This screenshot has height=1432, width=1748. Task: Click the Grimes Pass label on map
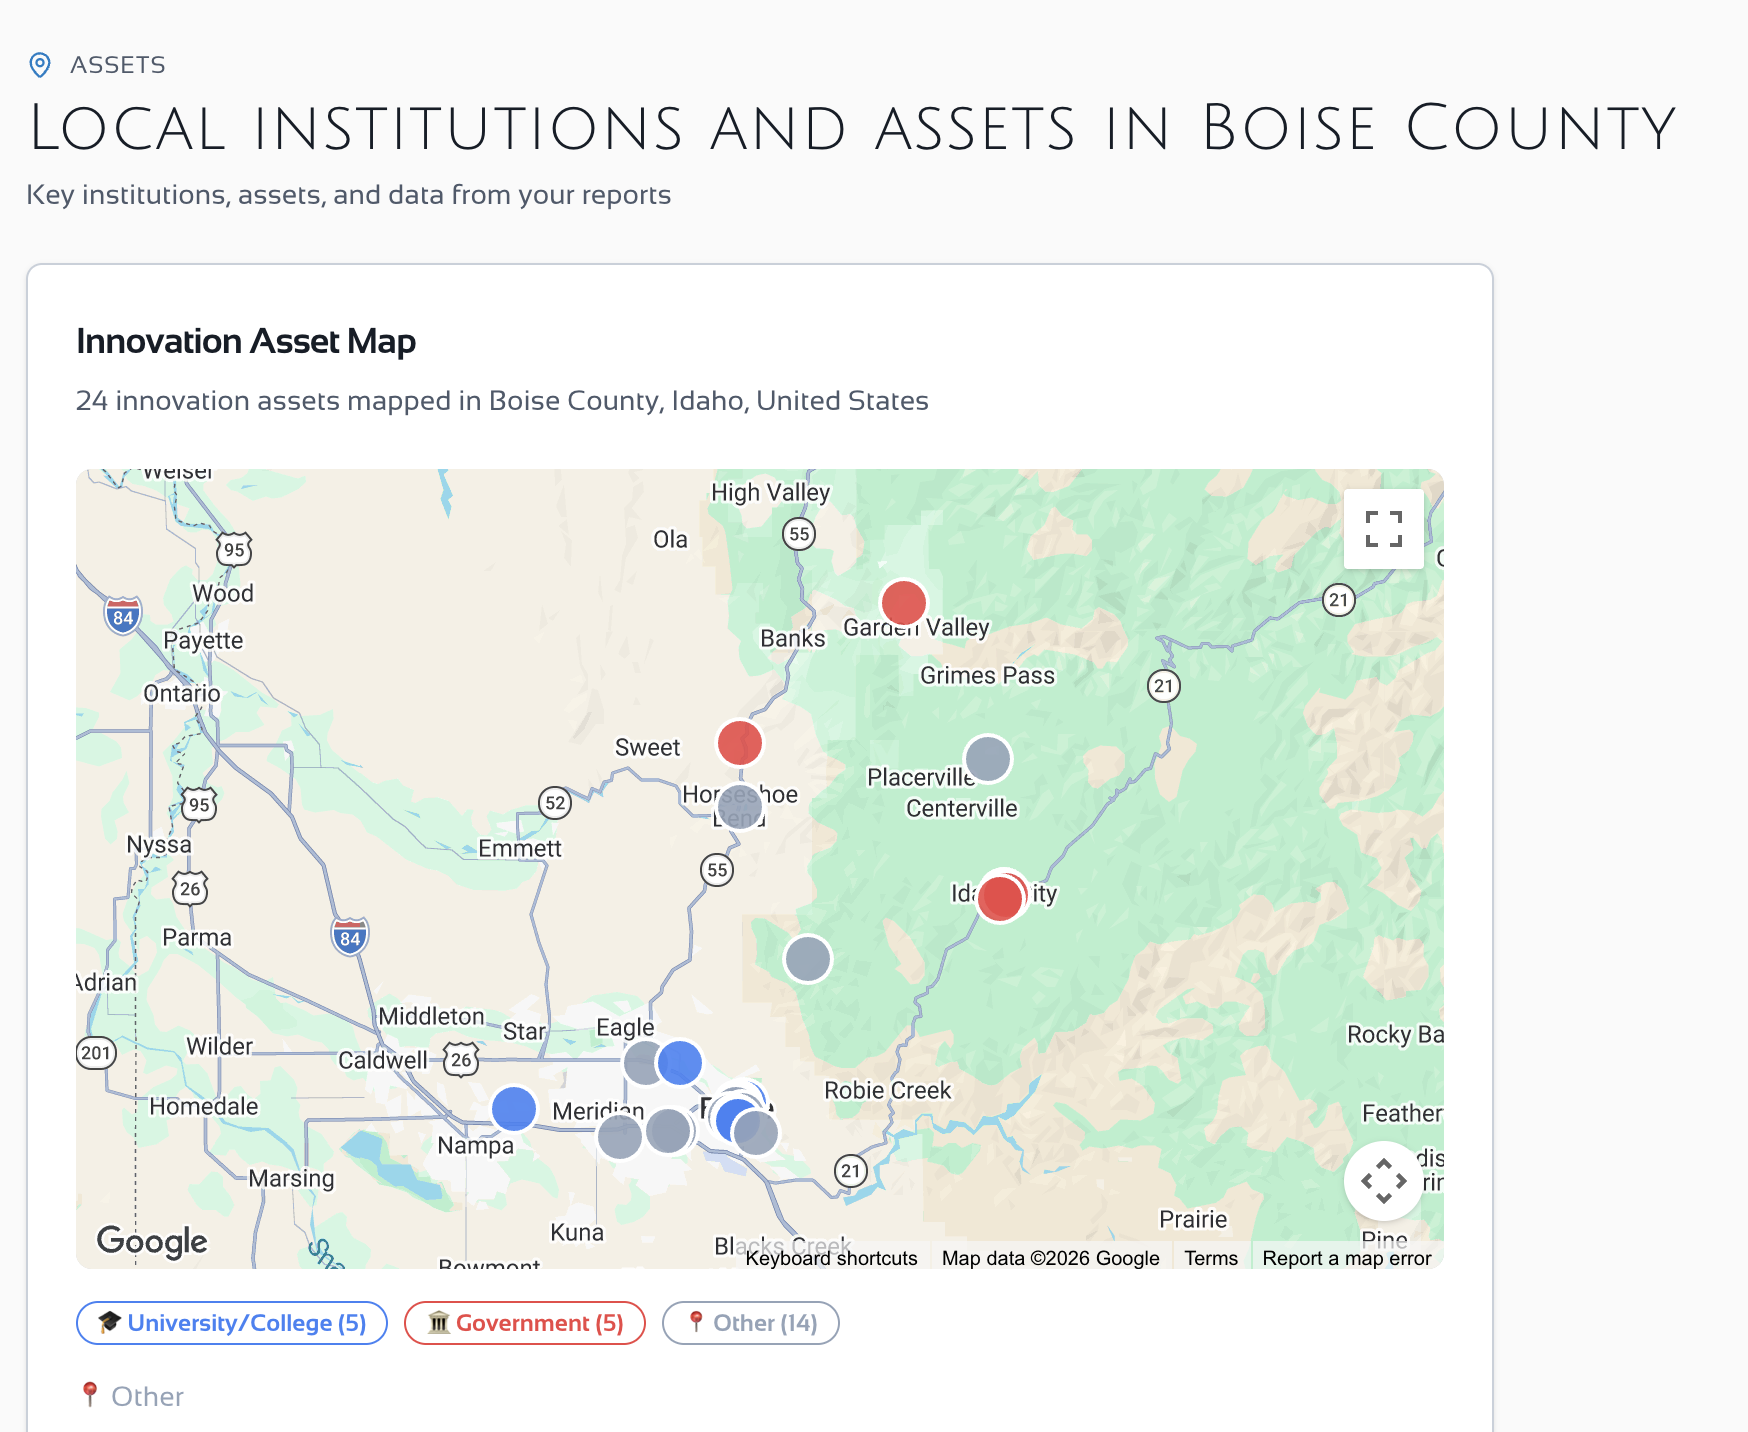[x=987, y=675]
